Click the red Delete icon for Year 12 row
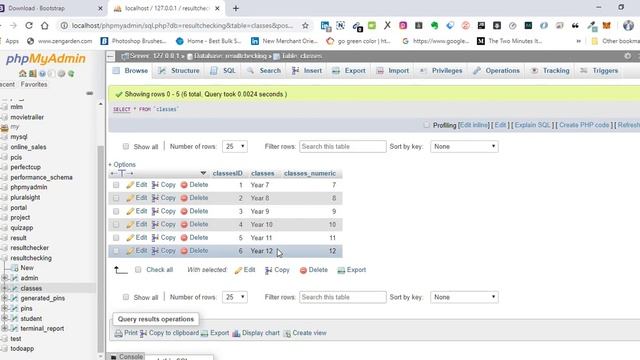The height and width of the screenshot is (360, 640). pyautogui.click(x=184, y=251)
